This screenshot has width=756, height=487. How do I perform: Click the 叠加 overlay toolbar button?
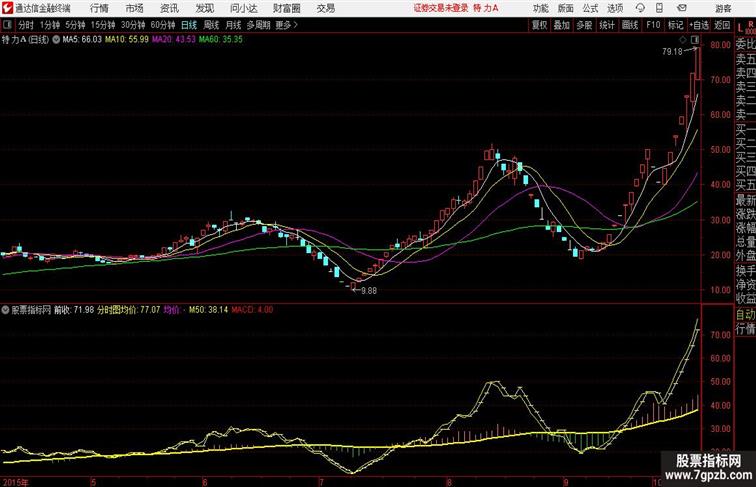click(x=561, y=25)
